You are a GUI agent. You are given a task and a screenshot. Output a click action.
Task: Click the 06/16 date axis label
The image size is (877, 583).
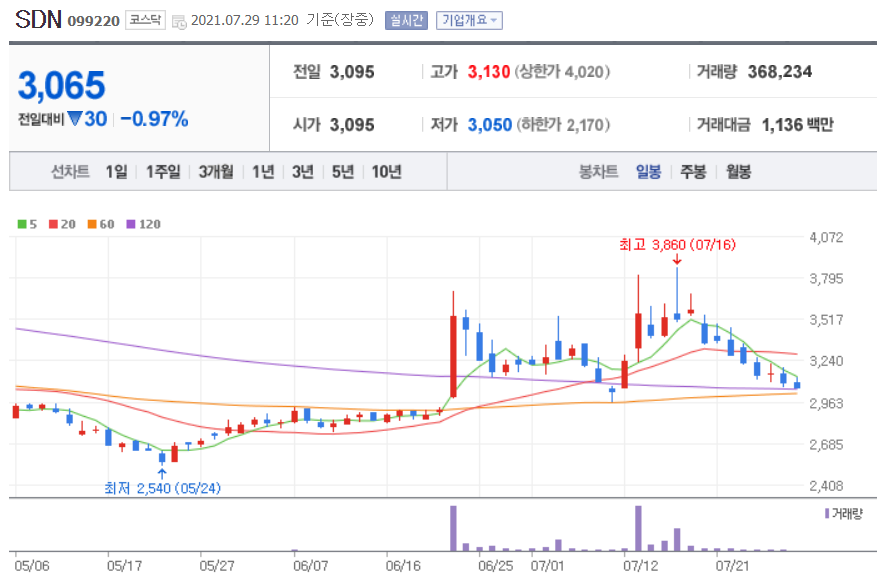pyautogui.click(x=403, y=566)
